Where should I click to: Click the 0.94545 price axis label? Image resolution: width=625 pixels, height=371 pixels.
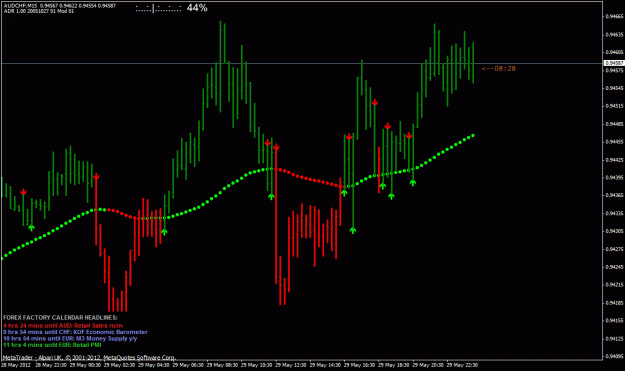pyautogui.click(x=614, y=88)
